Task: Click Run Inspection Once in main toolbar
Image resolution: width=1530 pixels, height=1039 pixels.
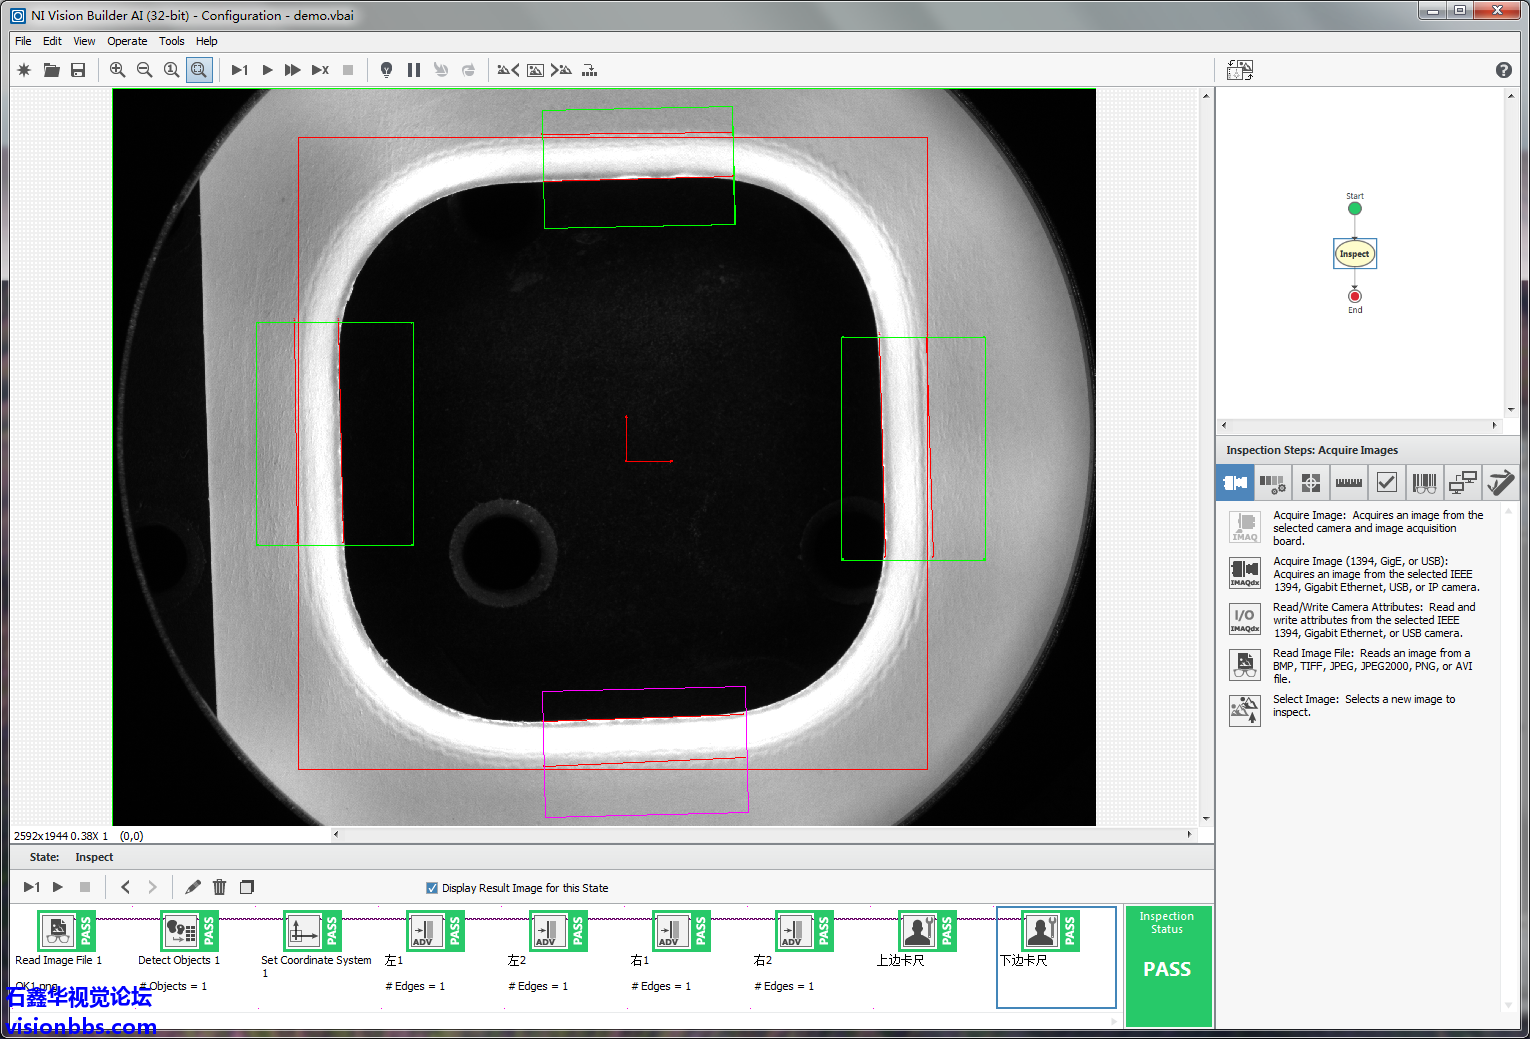Action: click(240, 70)
